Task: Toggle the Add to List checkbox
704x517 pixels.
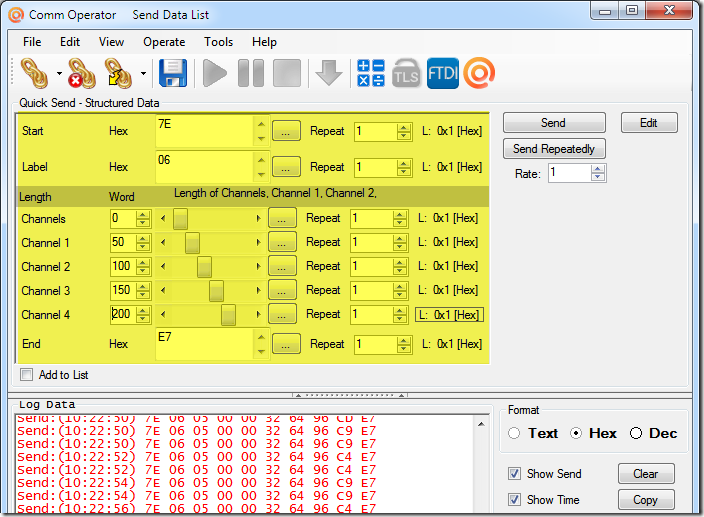Action: [26, 374]
